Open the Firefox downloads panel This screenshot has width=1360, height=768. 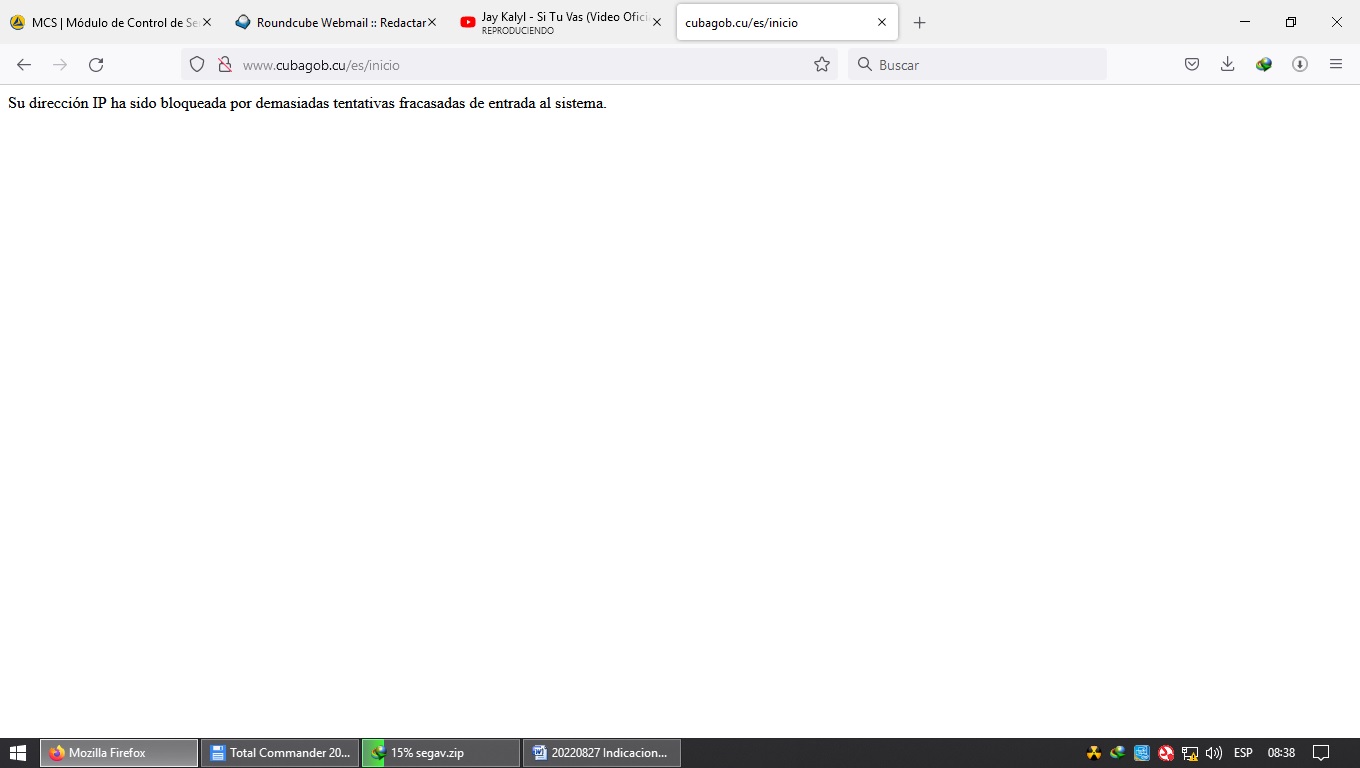[1228, 65]
